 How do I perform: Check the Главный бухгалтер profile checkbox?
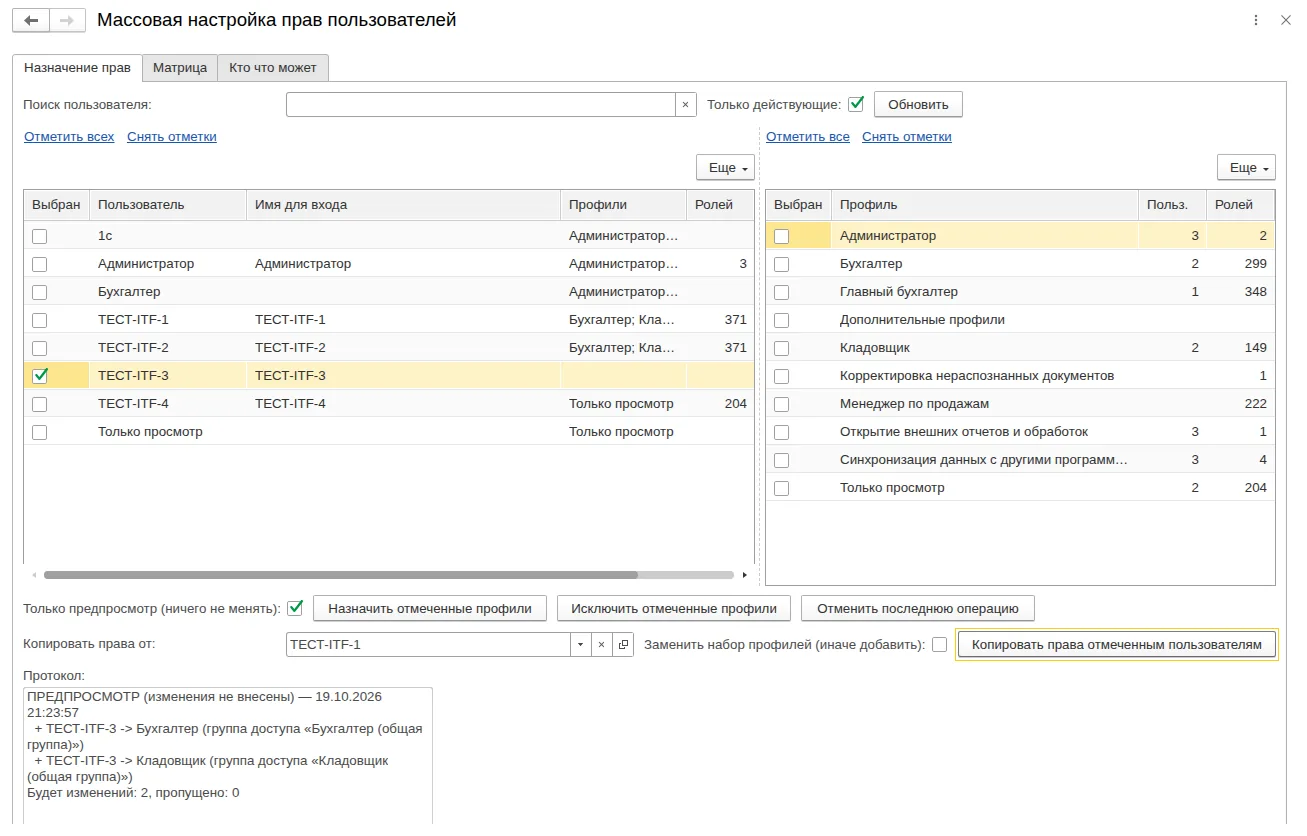coord(782,292)
